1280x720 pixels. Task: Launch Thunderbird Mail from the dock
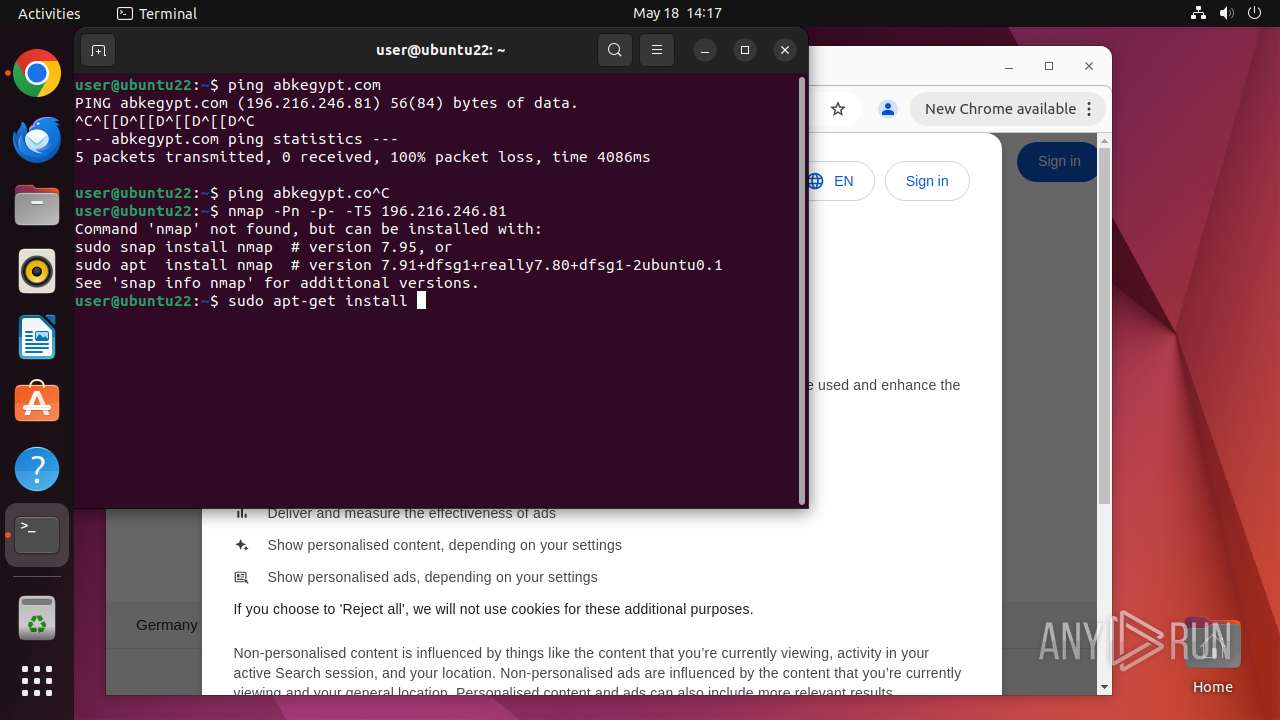[x=37, y=140]
